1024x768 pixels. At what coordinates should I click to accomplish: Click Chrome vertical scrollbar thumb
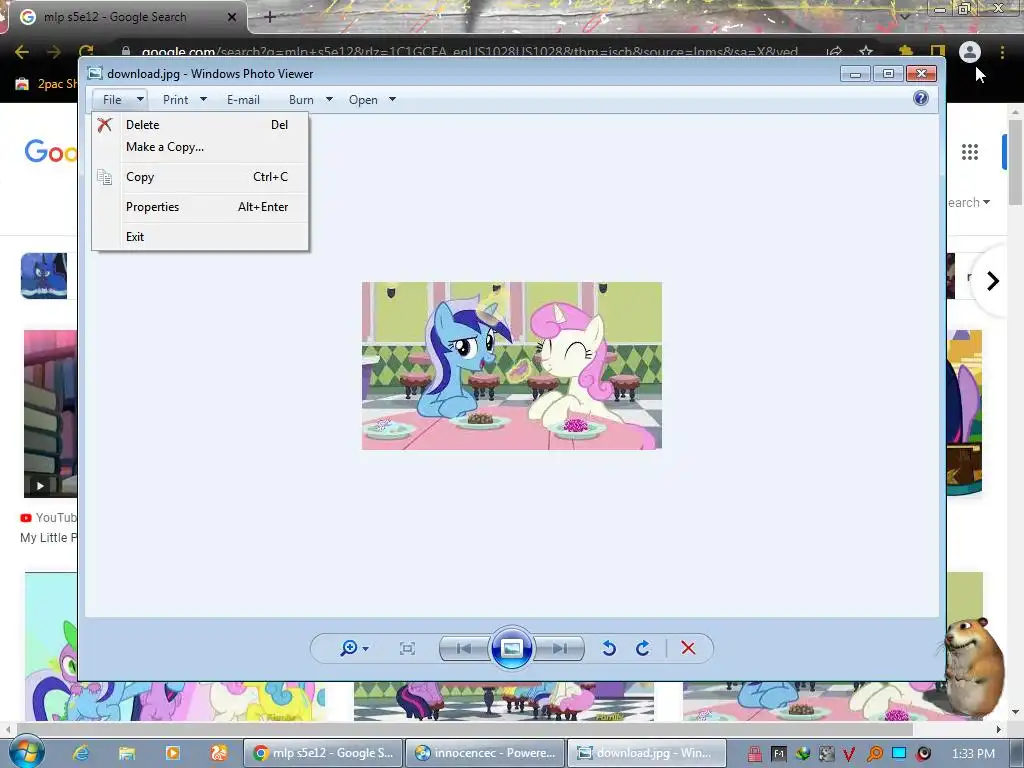1015,162
